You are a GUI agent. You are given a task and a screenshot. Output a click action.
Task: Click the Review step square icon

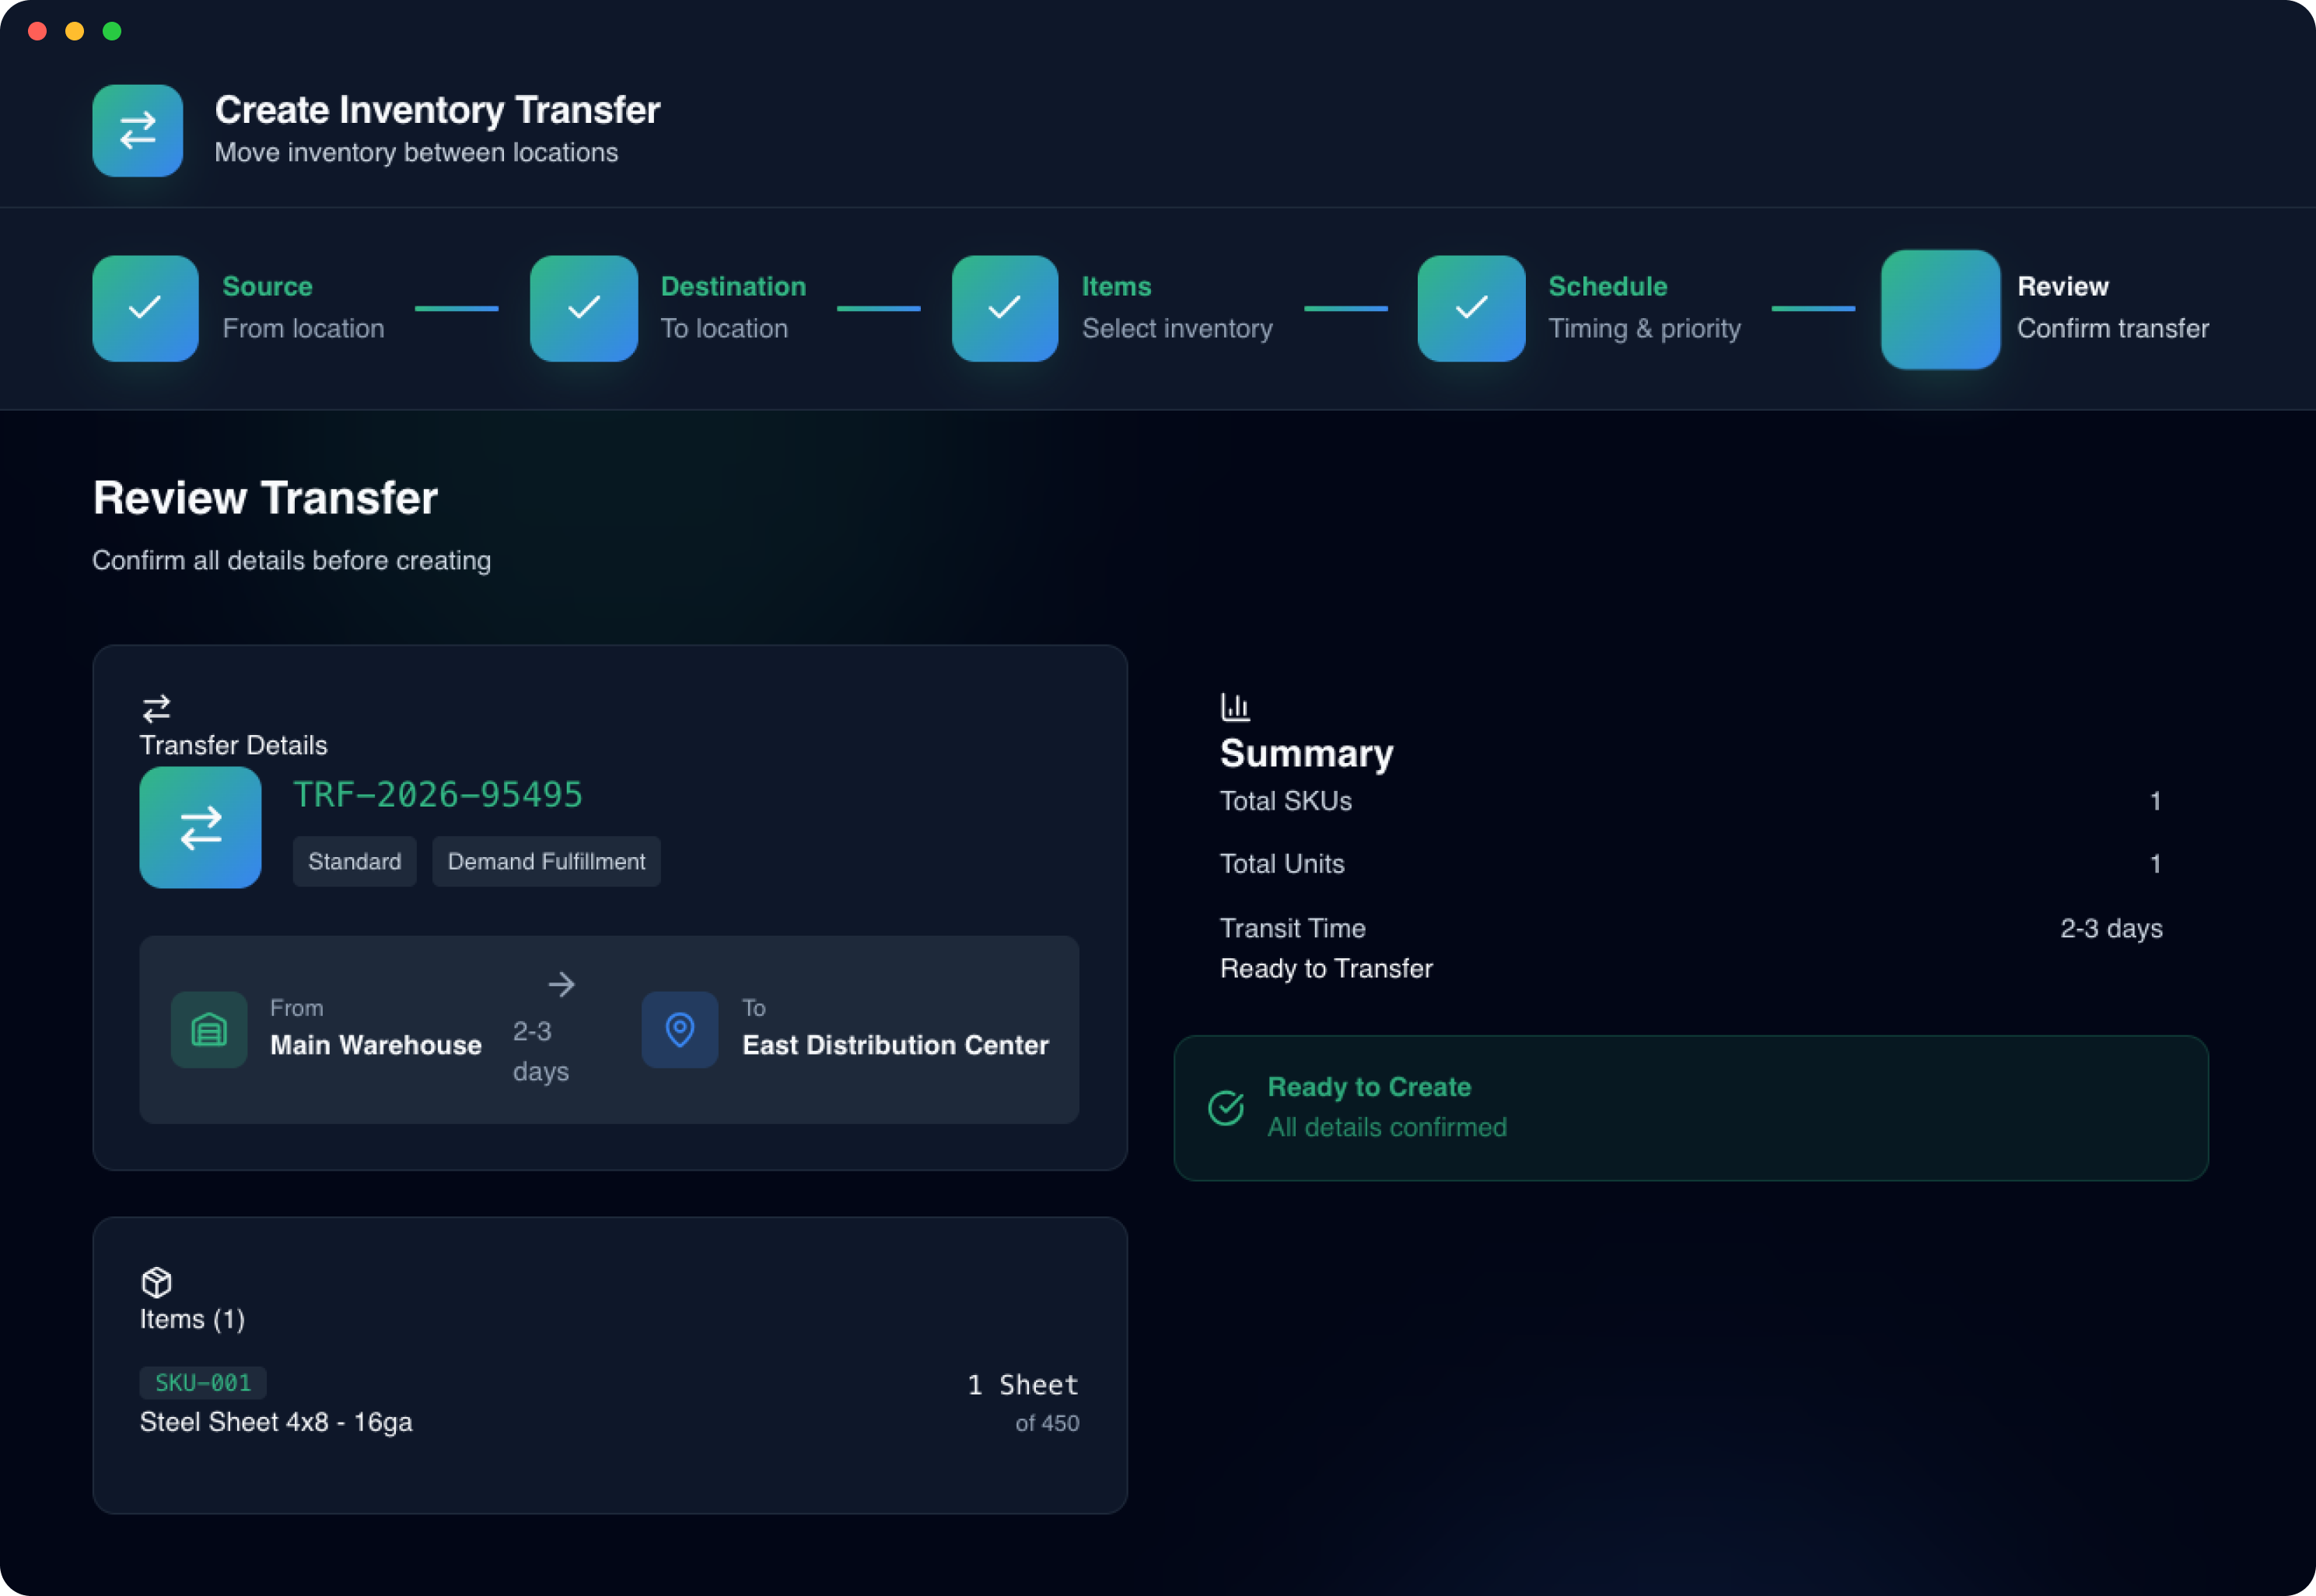coord(1939,309)
